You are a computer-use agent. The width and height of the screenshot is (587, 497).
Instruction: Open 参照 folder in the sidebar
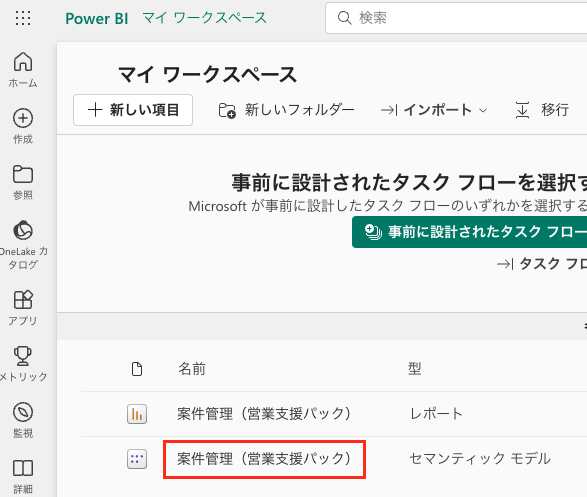(23, 182)
